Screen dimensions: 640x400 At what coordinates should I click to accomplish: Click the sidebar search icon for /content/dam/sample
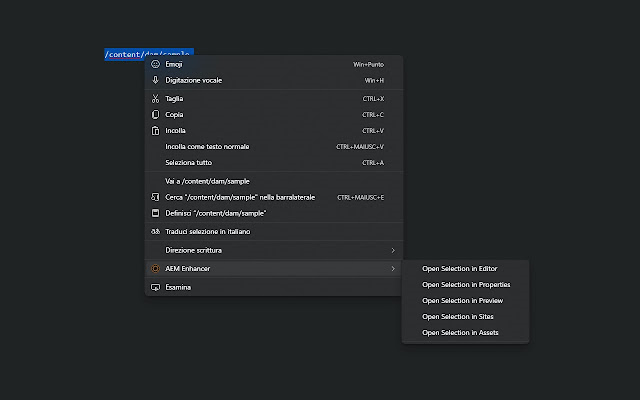point(155,197)
